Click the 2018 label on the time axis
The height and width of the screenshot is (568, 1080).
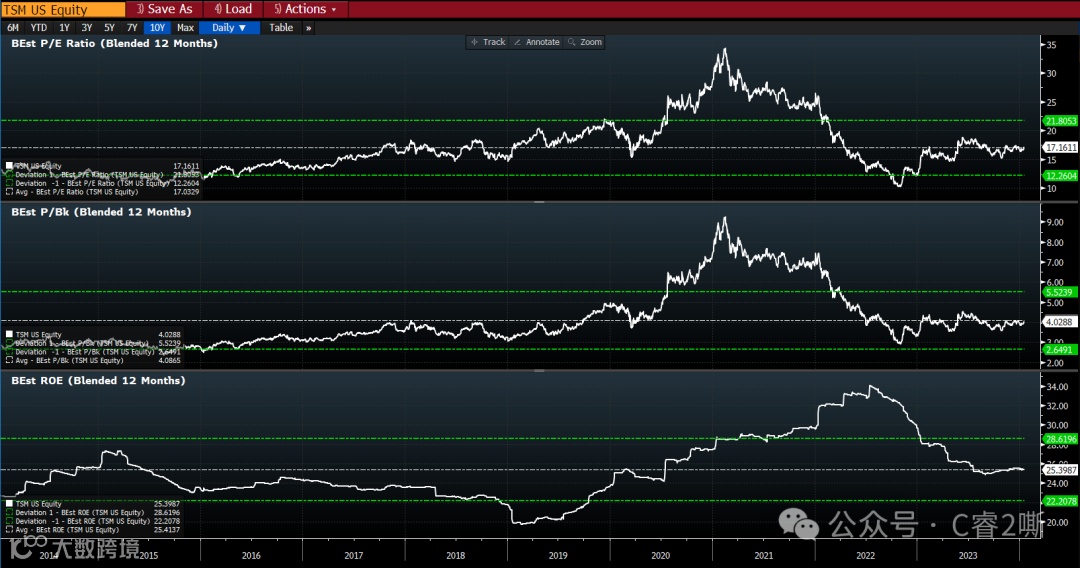(x=455, y=556)
